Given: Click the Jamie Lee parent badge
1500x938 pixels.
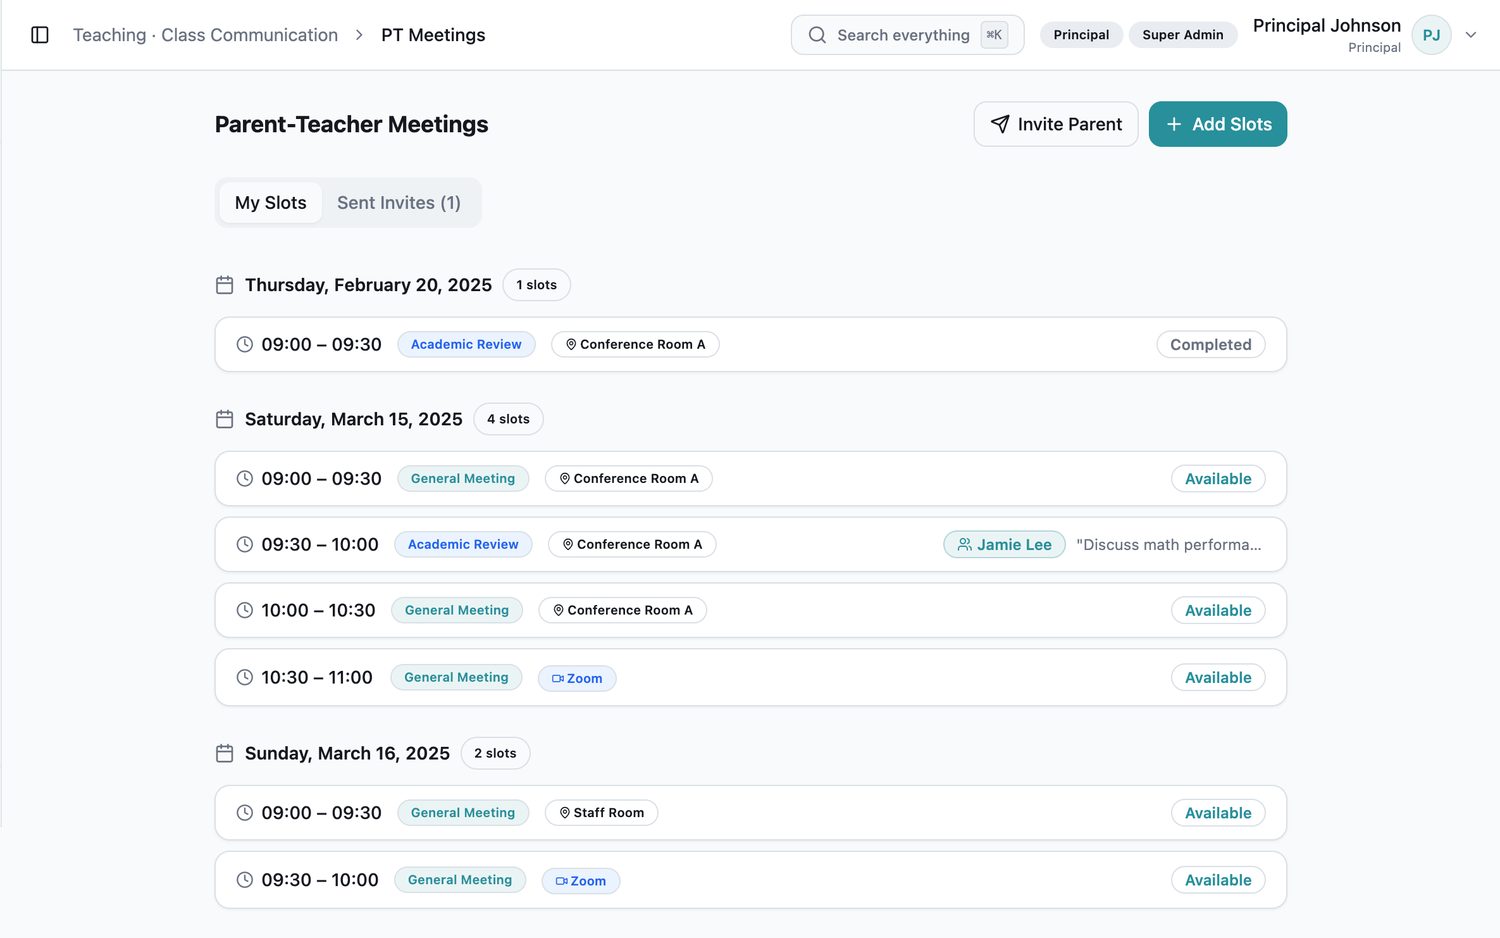Looking at the screenshot, I should pos(1004,544).
